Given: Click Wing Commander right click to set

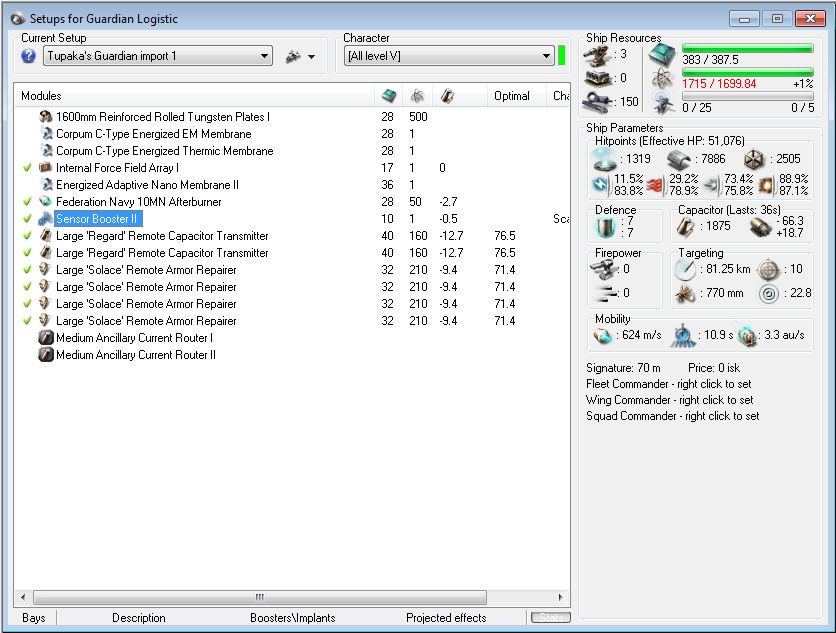Looking at the screenshot, I should 670,400.
